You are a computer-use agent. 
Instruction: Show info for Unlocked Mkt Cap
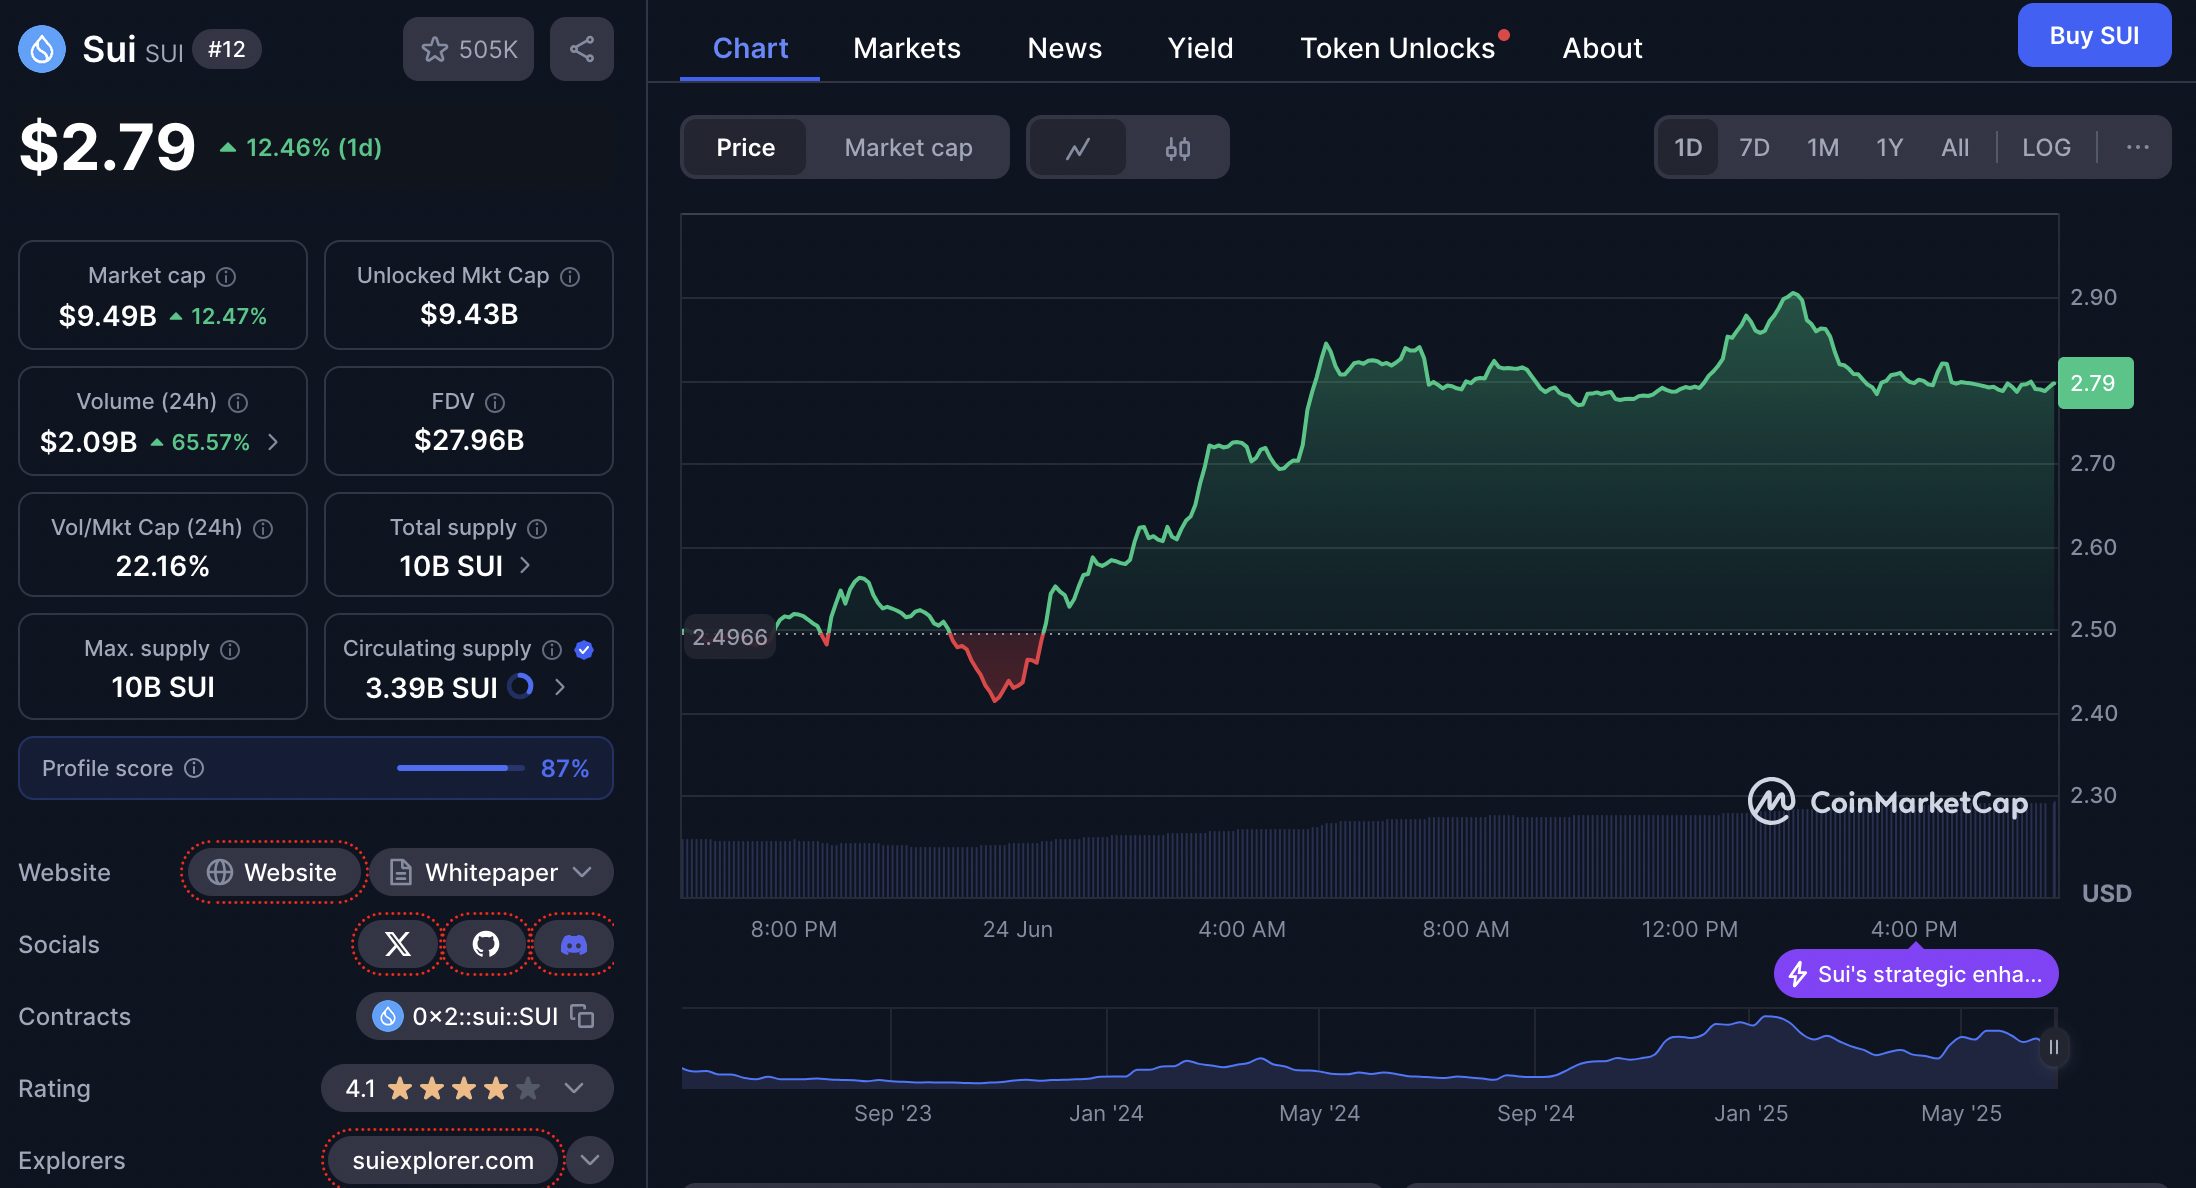pyautogui.click(x=570, y=276)
